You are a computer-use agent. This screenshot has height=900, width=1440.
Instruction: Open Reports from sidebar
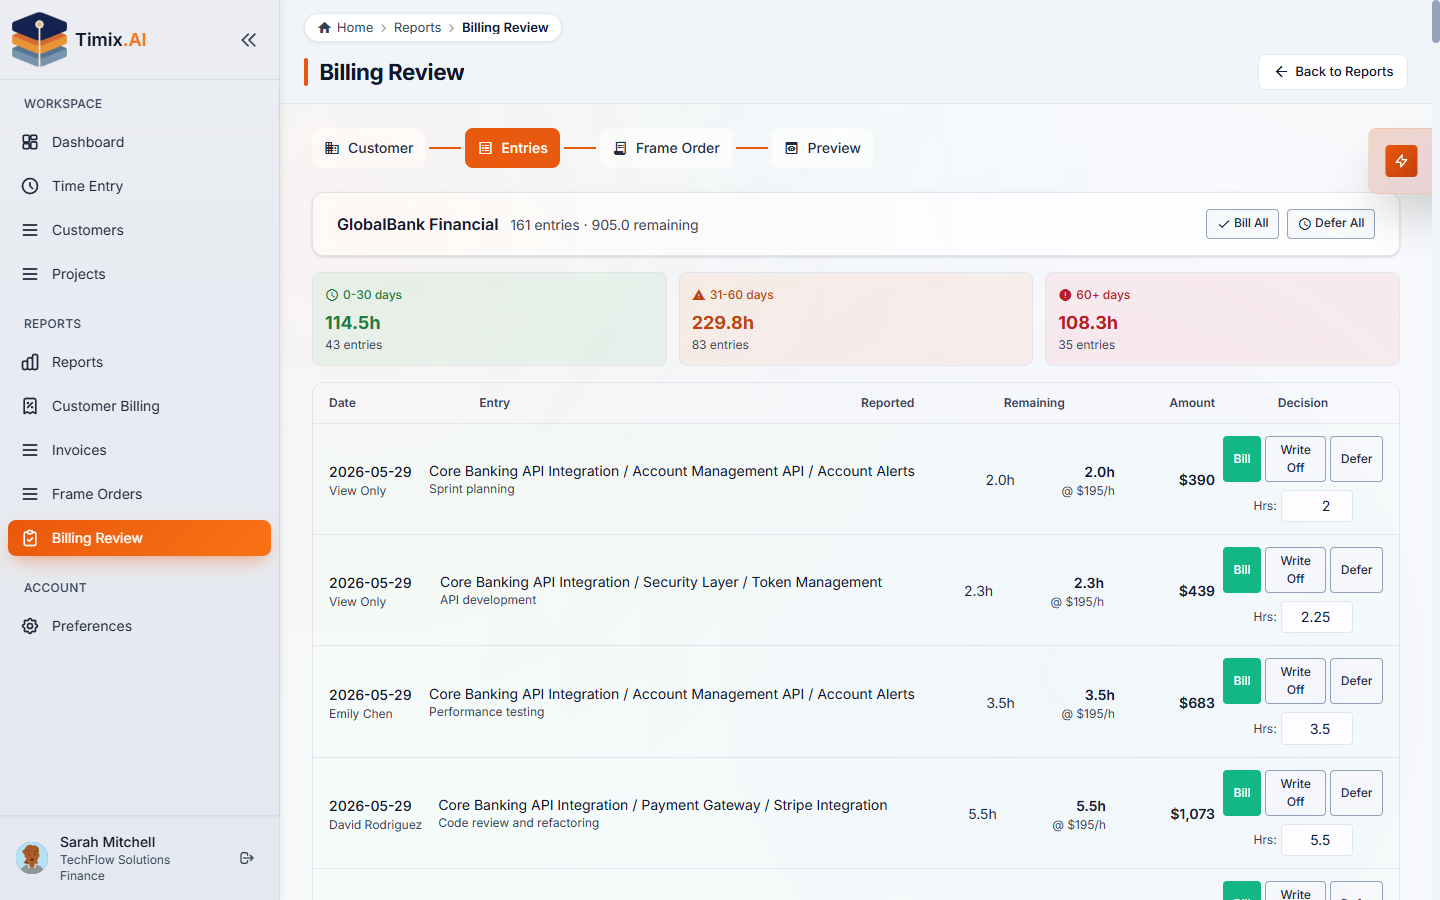[x=139, y=362]
